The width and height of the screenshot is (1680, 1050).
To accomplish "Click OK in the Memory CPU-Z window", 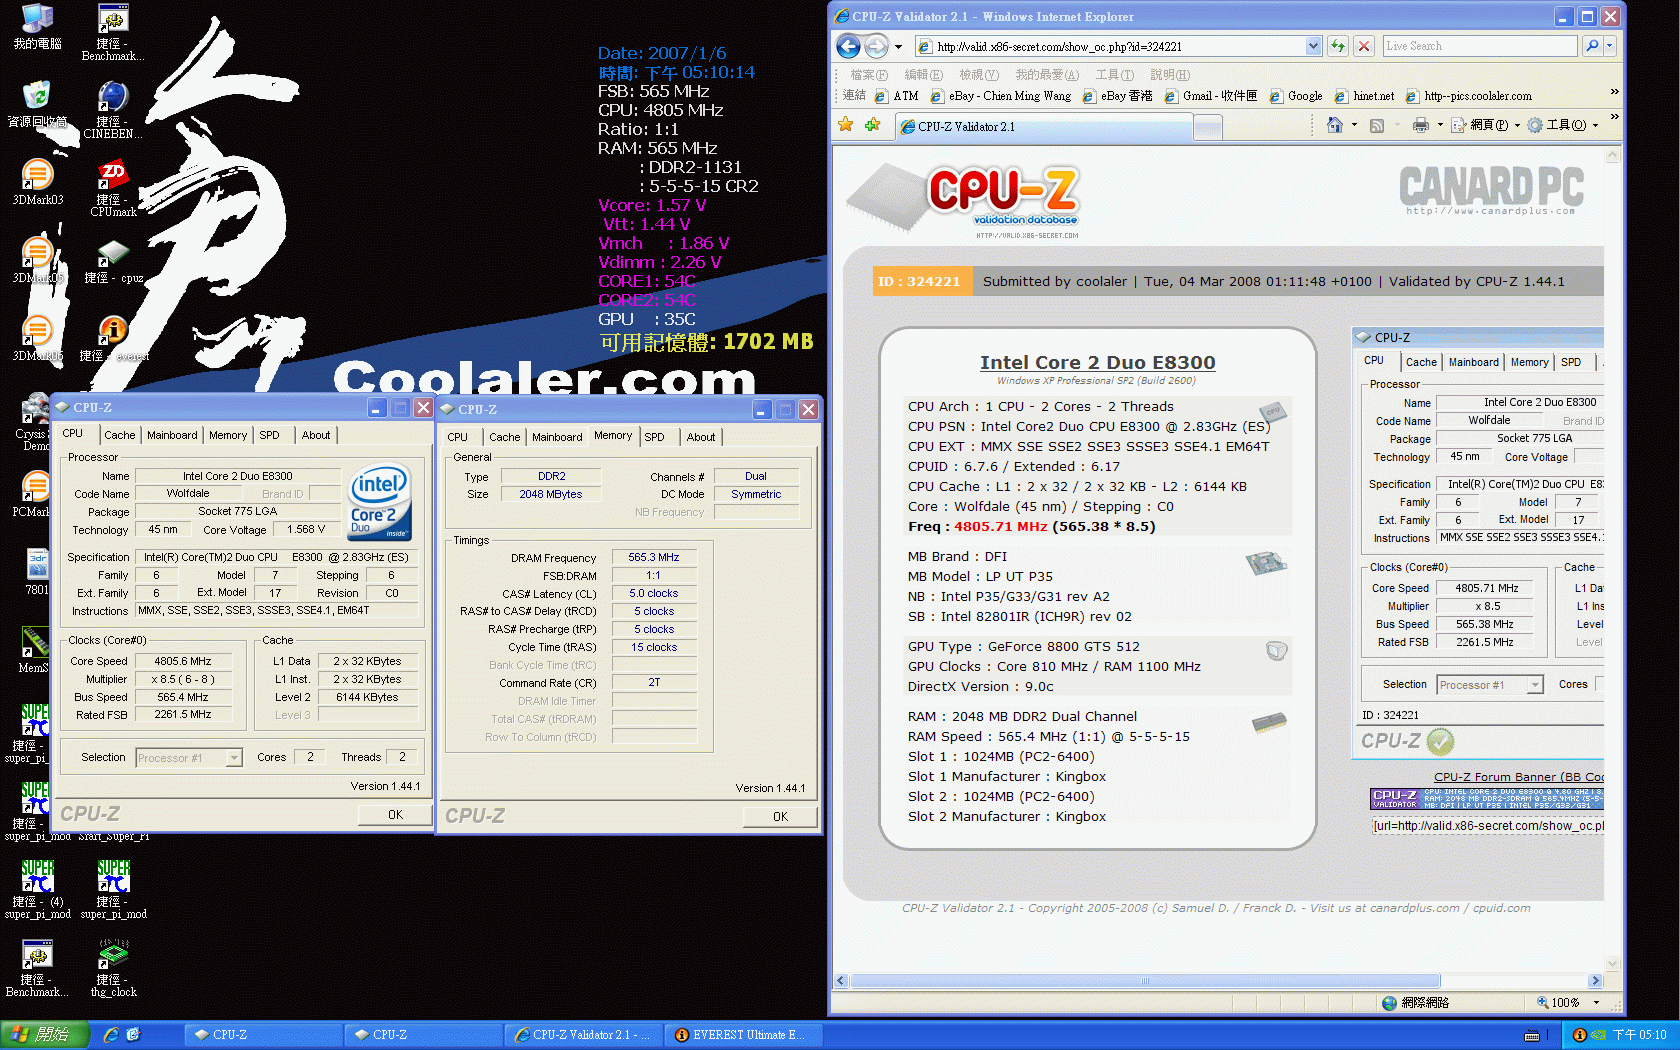I will coord(780,817).
